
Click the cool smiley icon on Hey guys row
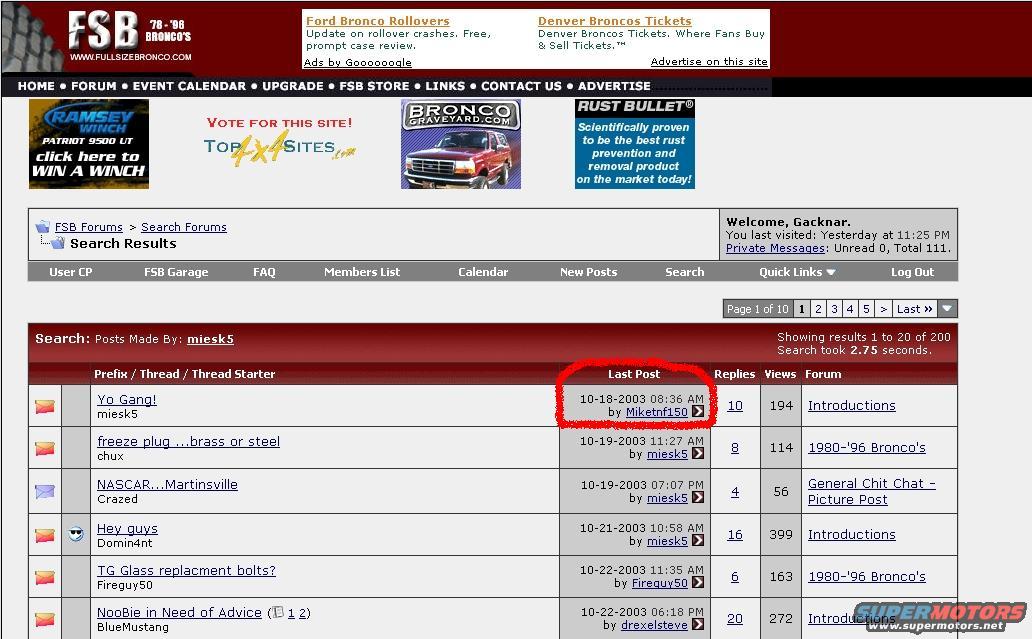pos(76,534)
